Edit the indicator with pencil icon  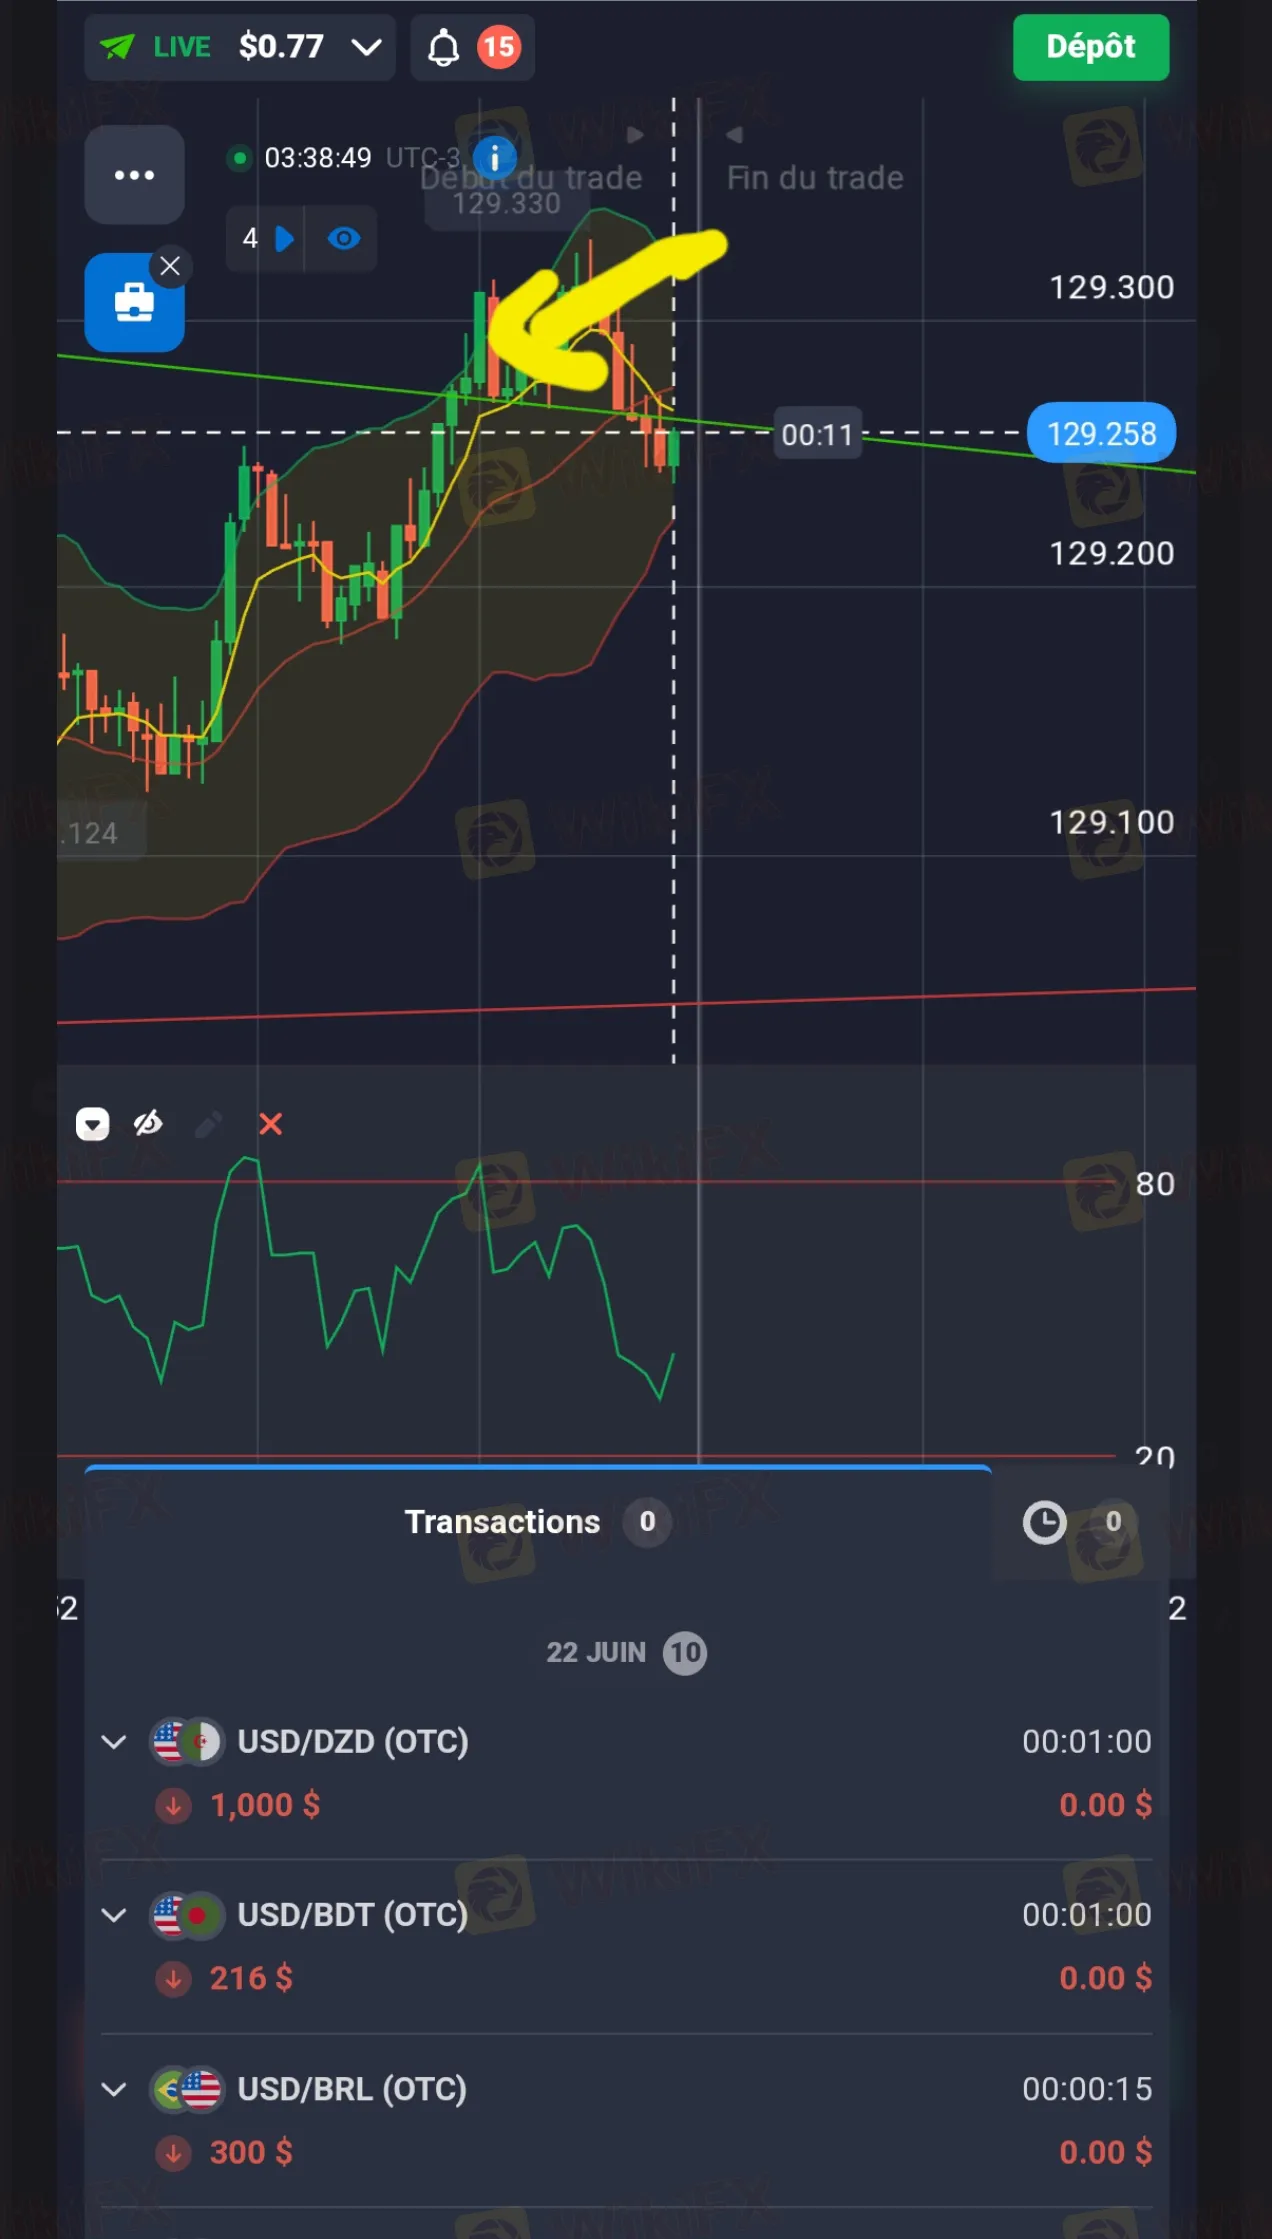[x=208, y=1124]
